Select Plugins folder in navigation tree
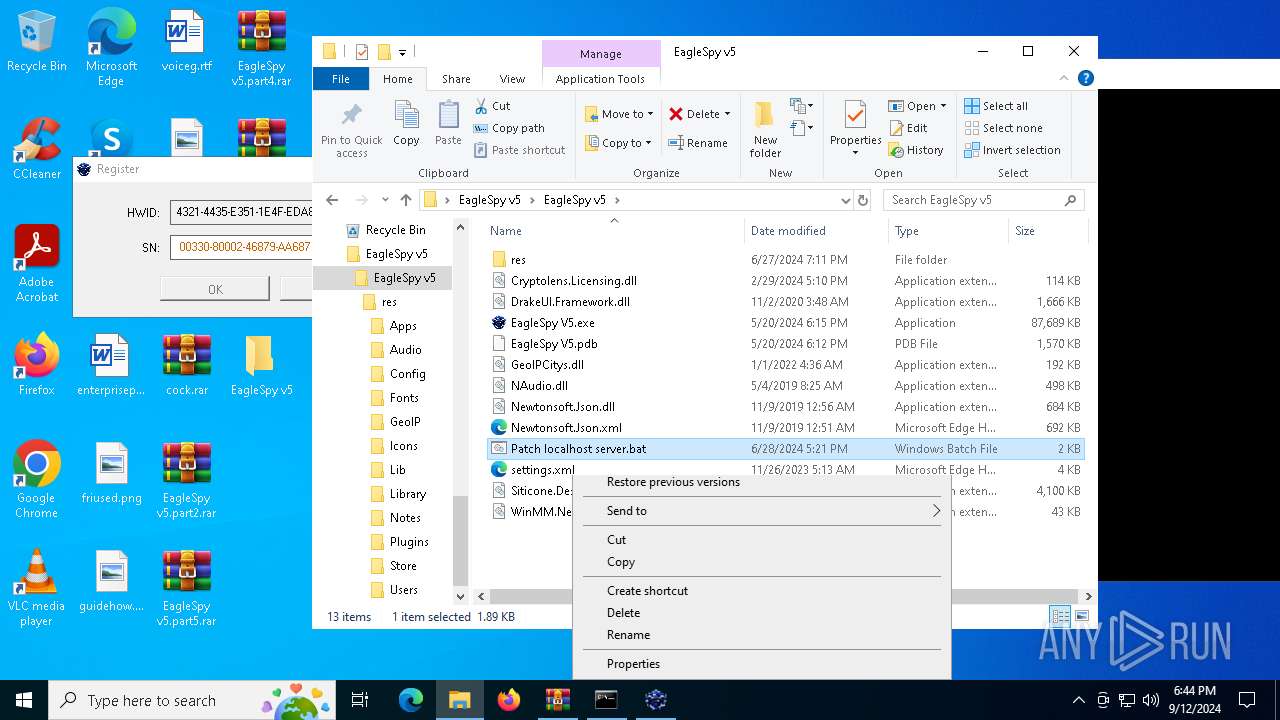 [409, 542]
